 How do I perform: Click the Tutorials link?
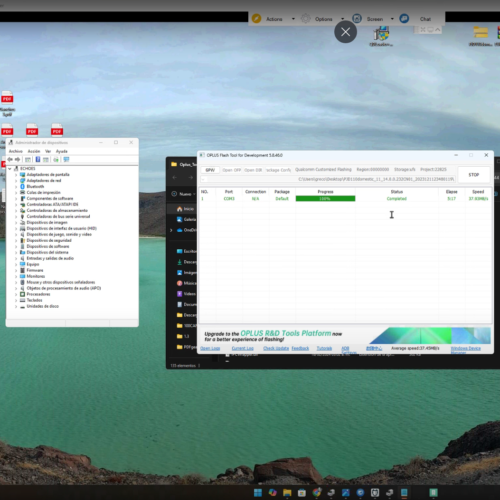pyautogui.click(x=324, y=348)
